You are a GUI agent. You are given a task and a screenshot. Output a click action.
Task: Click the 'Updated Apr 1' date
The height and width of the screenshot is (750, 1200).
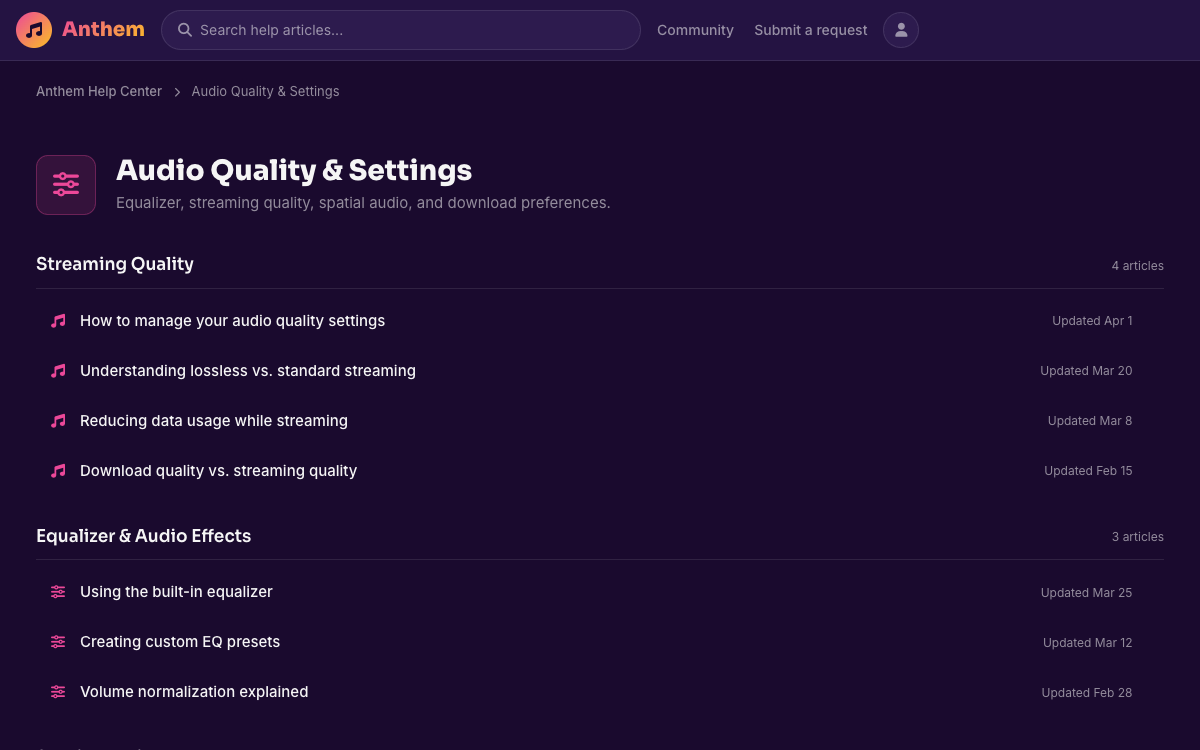click(x=1092, y=321)
